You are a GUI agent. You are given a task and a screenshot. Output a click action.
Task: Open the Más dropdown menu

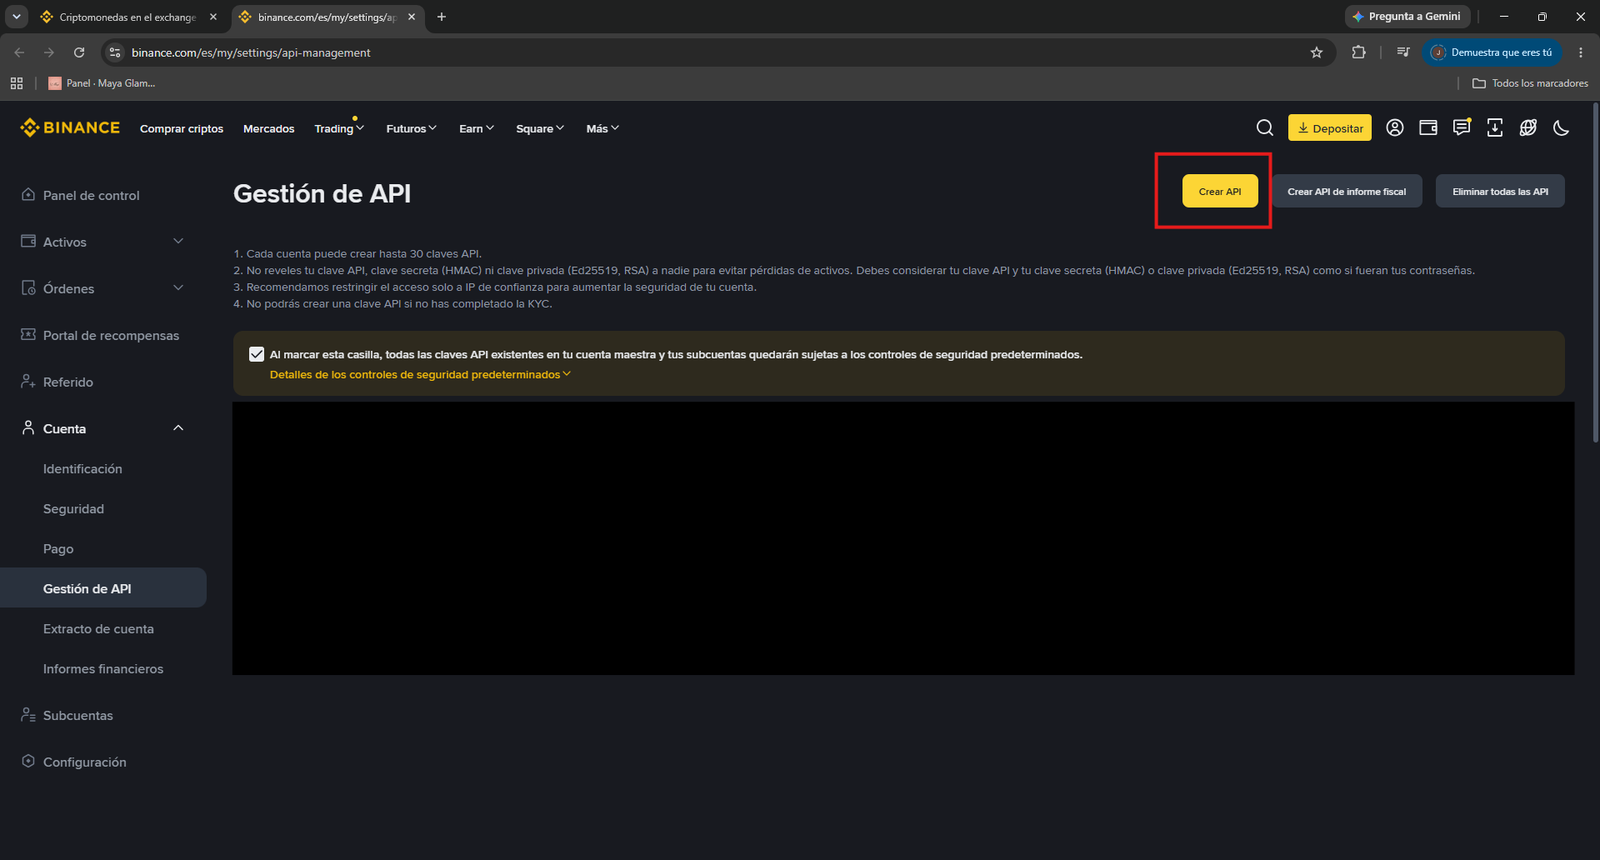pos(603,128)
